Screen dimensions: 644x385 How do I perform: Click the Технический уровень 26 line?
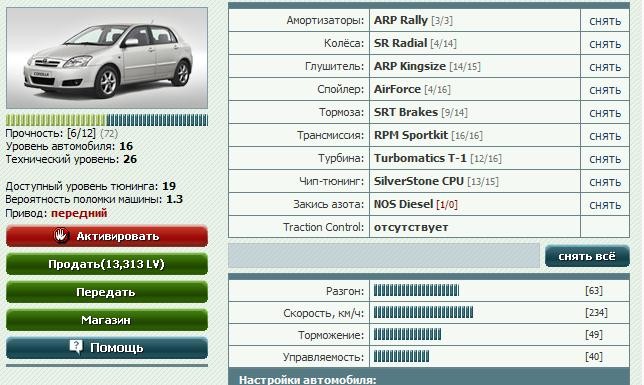coord(71,159)
